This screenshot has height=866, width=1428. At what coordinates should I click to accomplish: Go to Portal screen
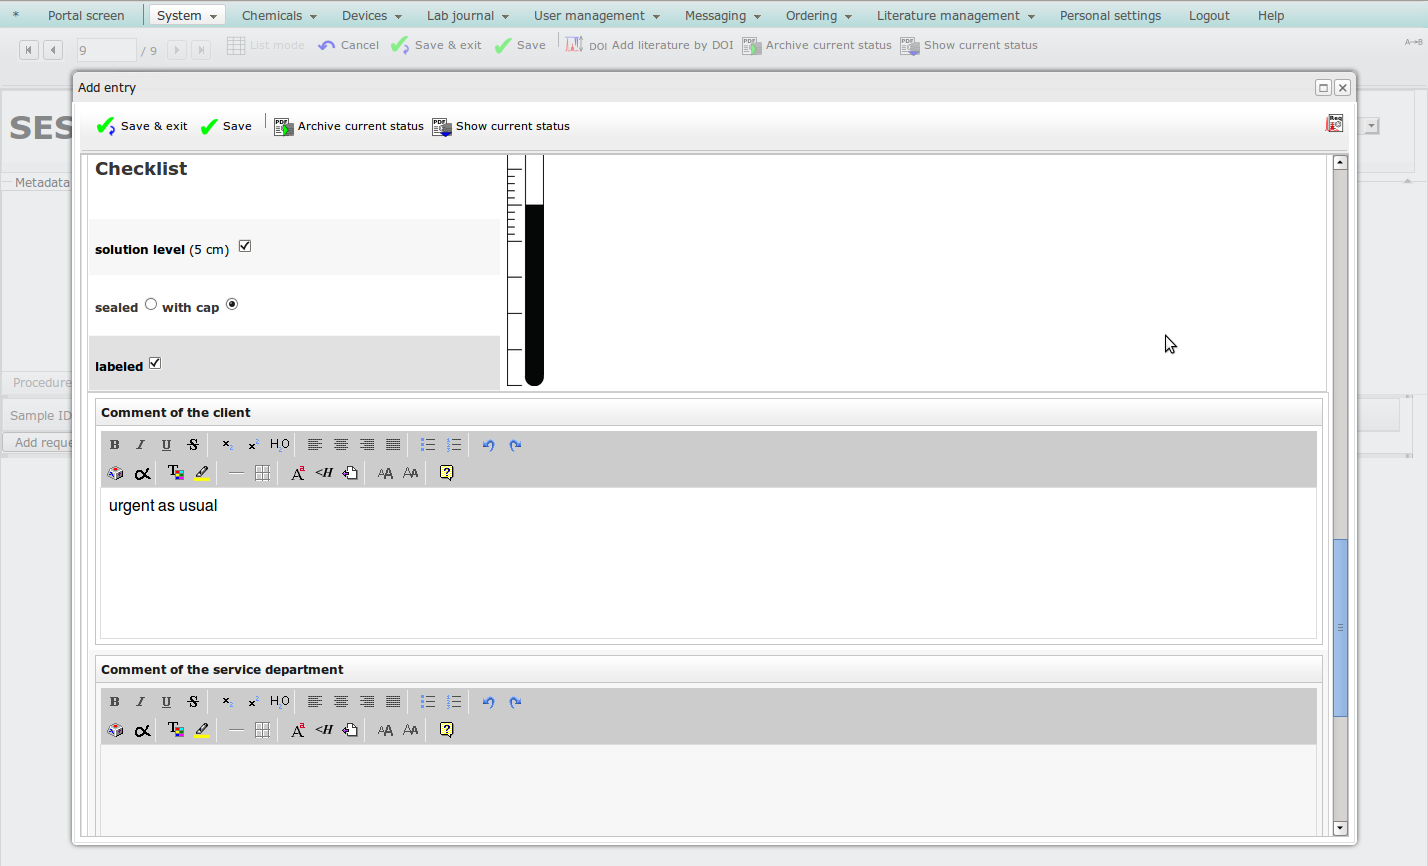point(86,16)
